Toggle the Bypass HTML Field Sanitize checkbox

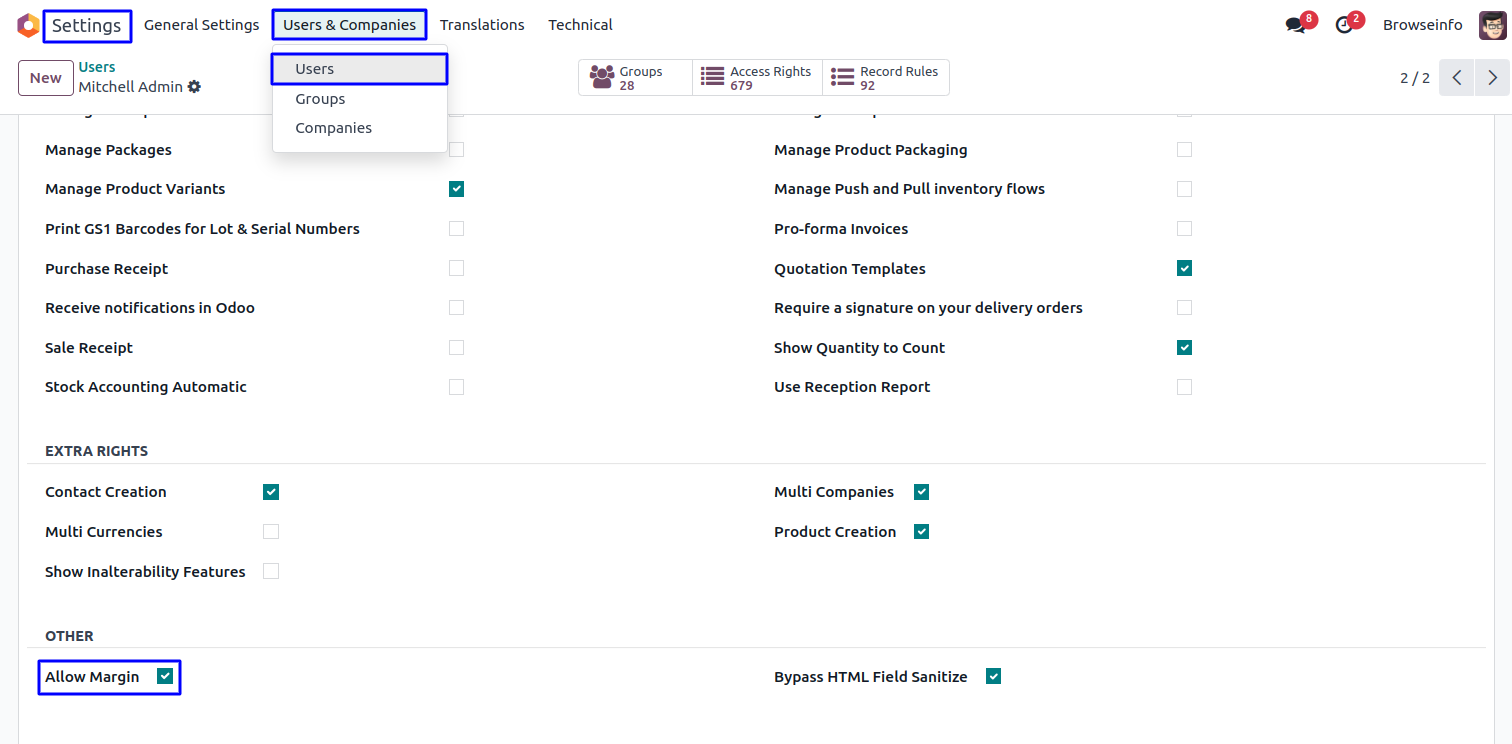tap(993, 677)
